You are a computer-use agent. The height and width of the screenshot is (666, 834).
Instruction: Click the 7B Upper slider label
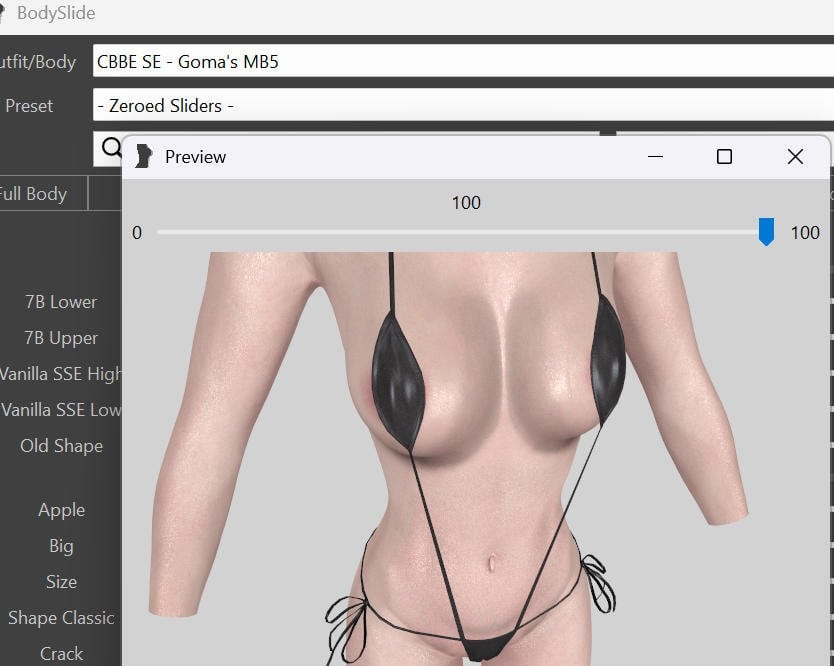coord(61,338)
